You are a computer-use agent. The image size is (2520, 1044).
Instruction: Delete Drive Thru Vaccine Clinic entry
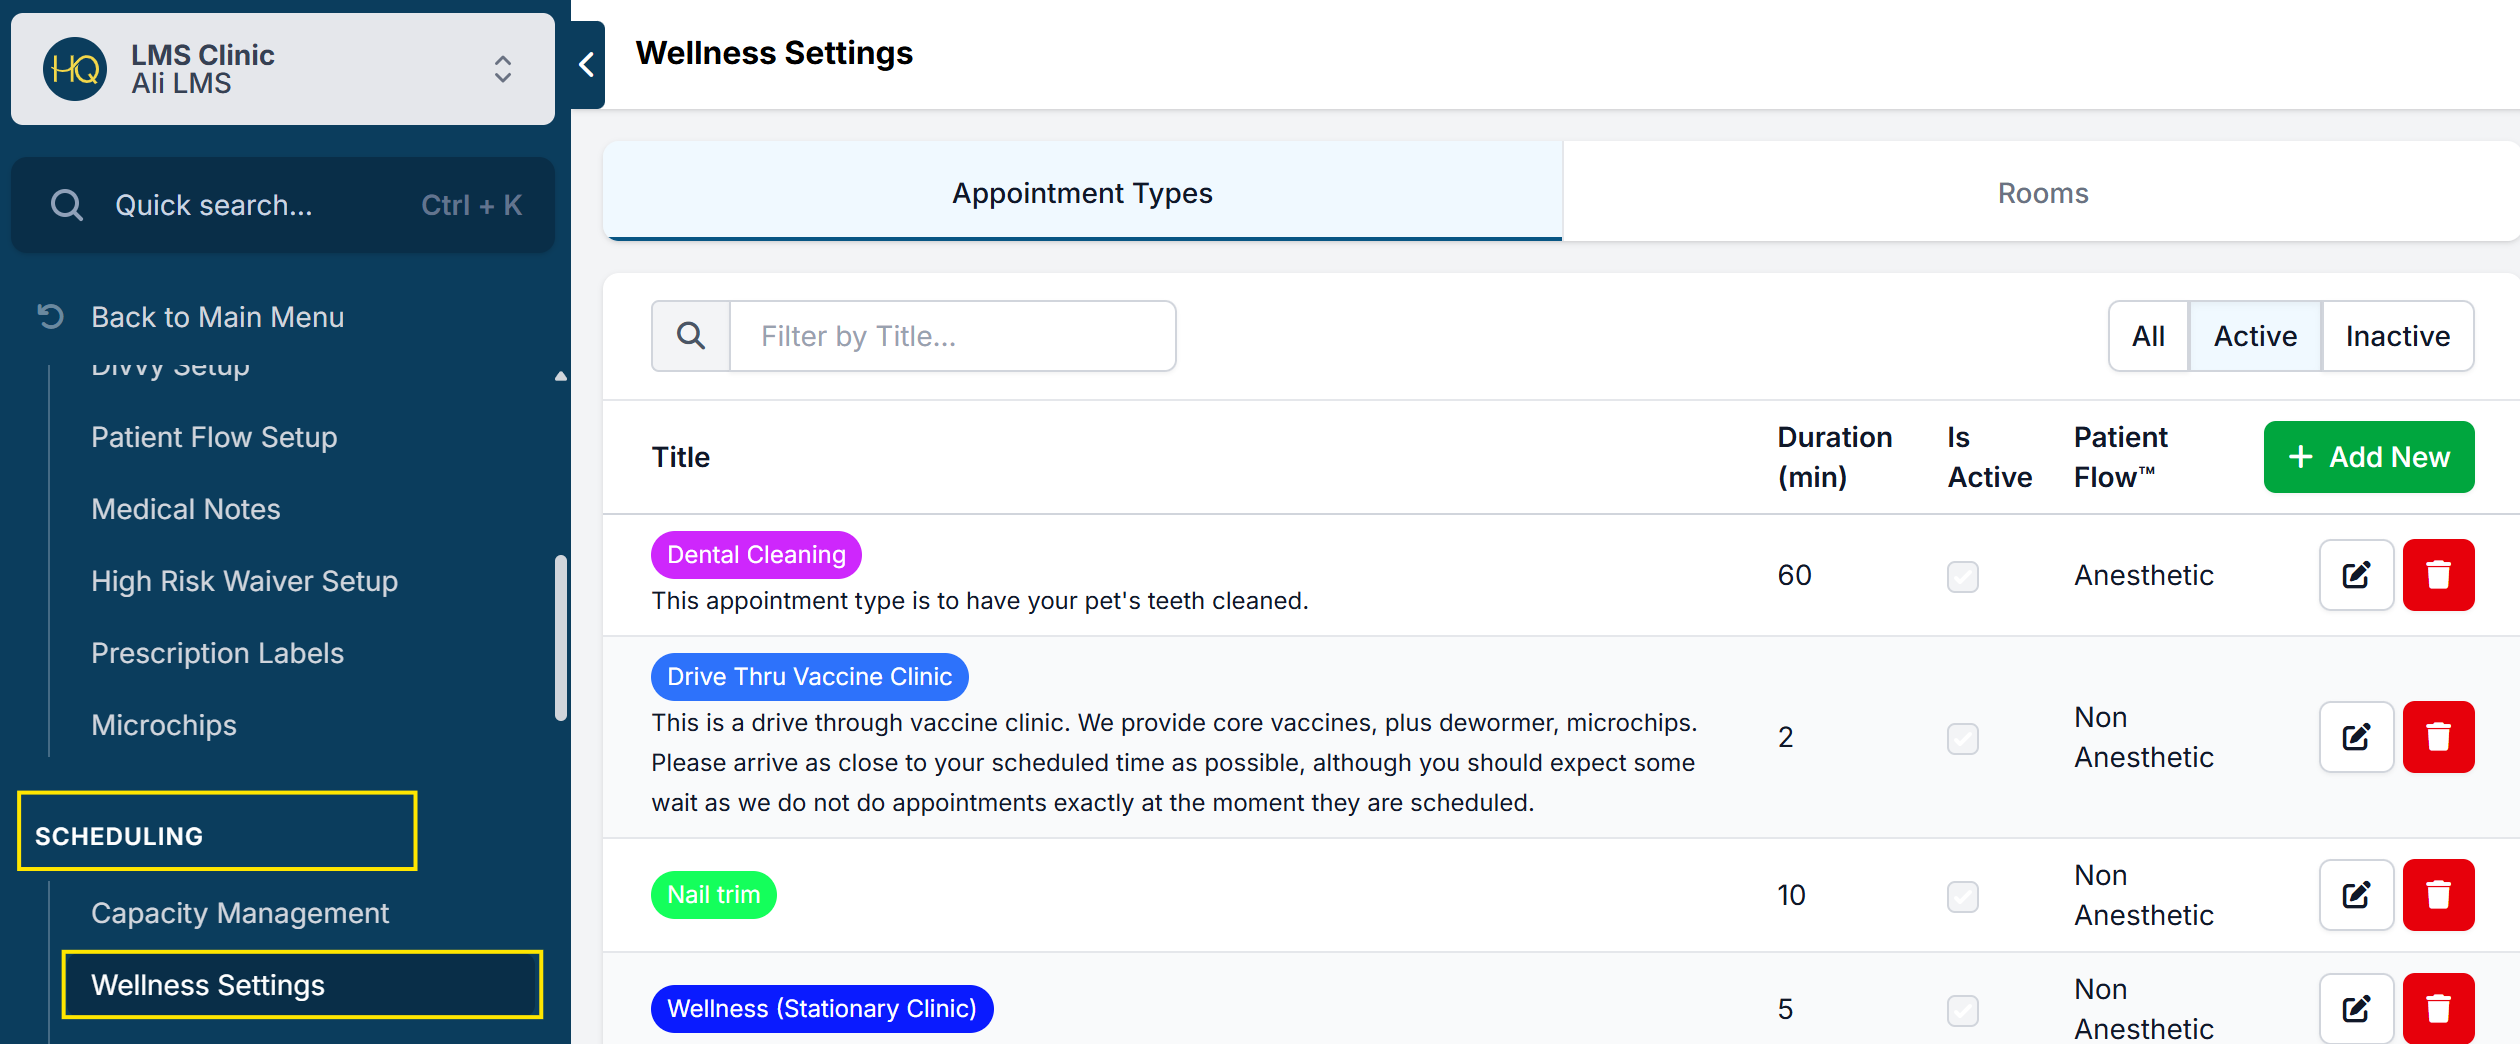(2438, 737)
